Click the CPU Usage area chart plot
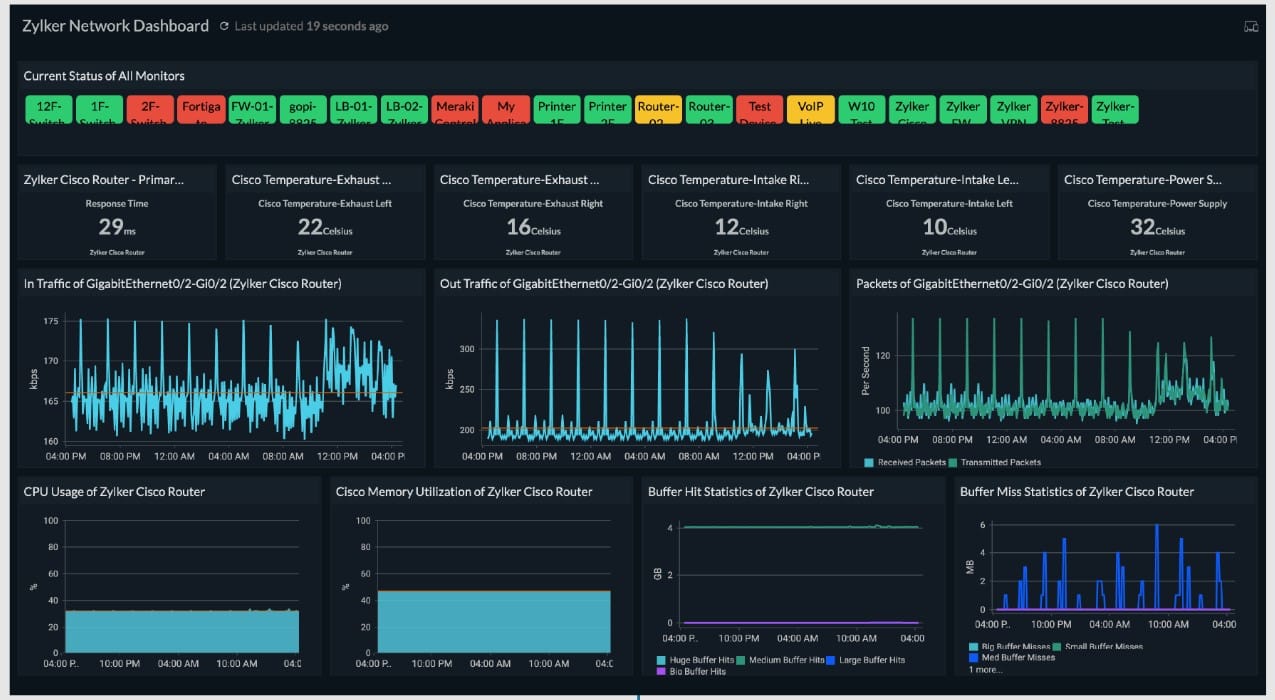 coord(182,586)
